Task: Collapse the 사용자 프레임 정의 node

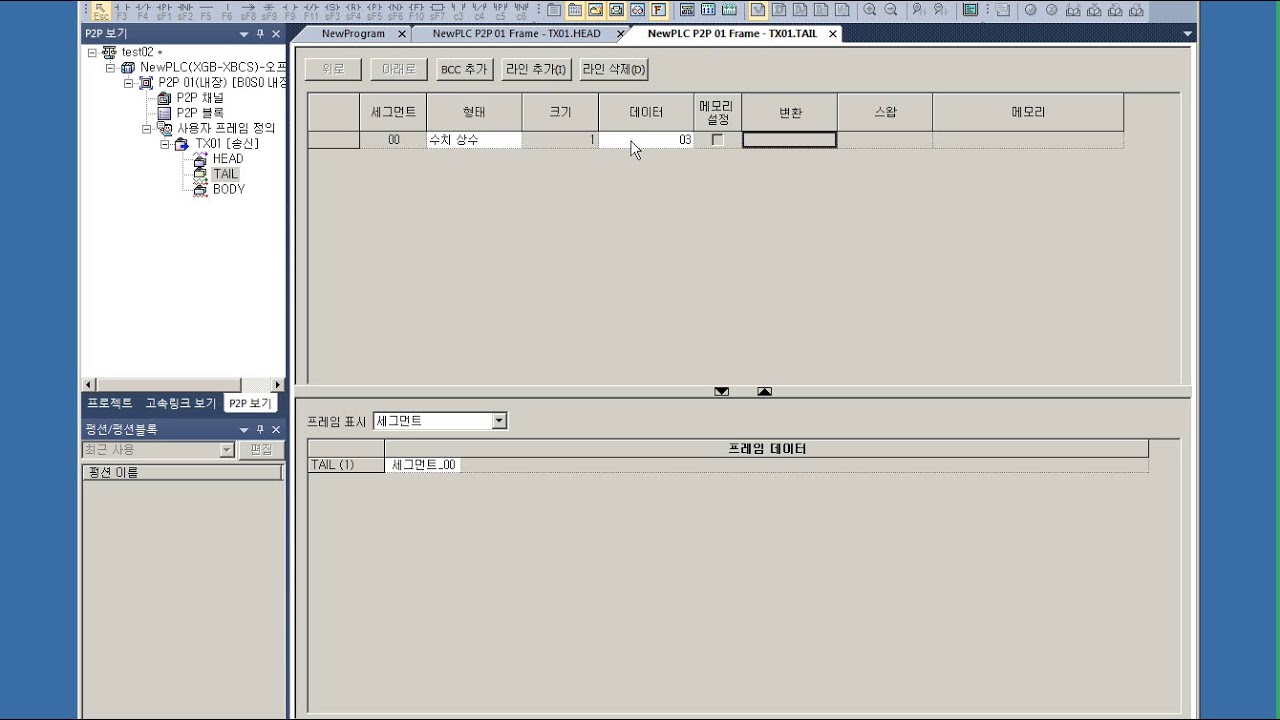Action: click(x=146, y=128)
